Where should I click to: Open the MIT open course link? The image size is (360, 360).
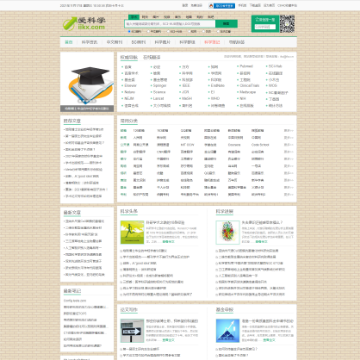(x=187, y=145)
